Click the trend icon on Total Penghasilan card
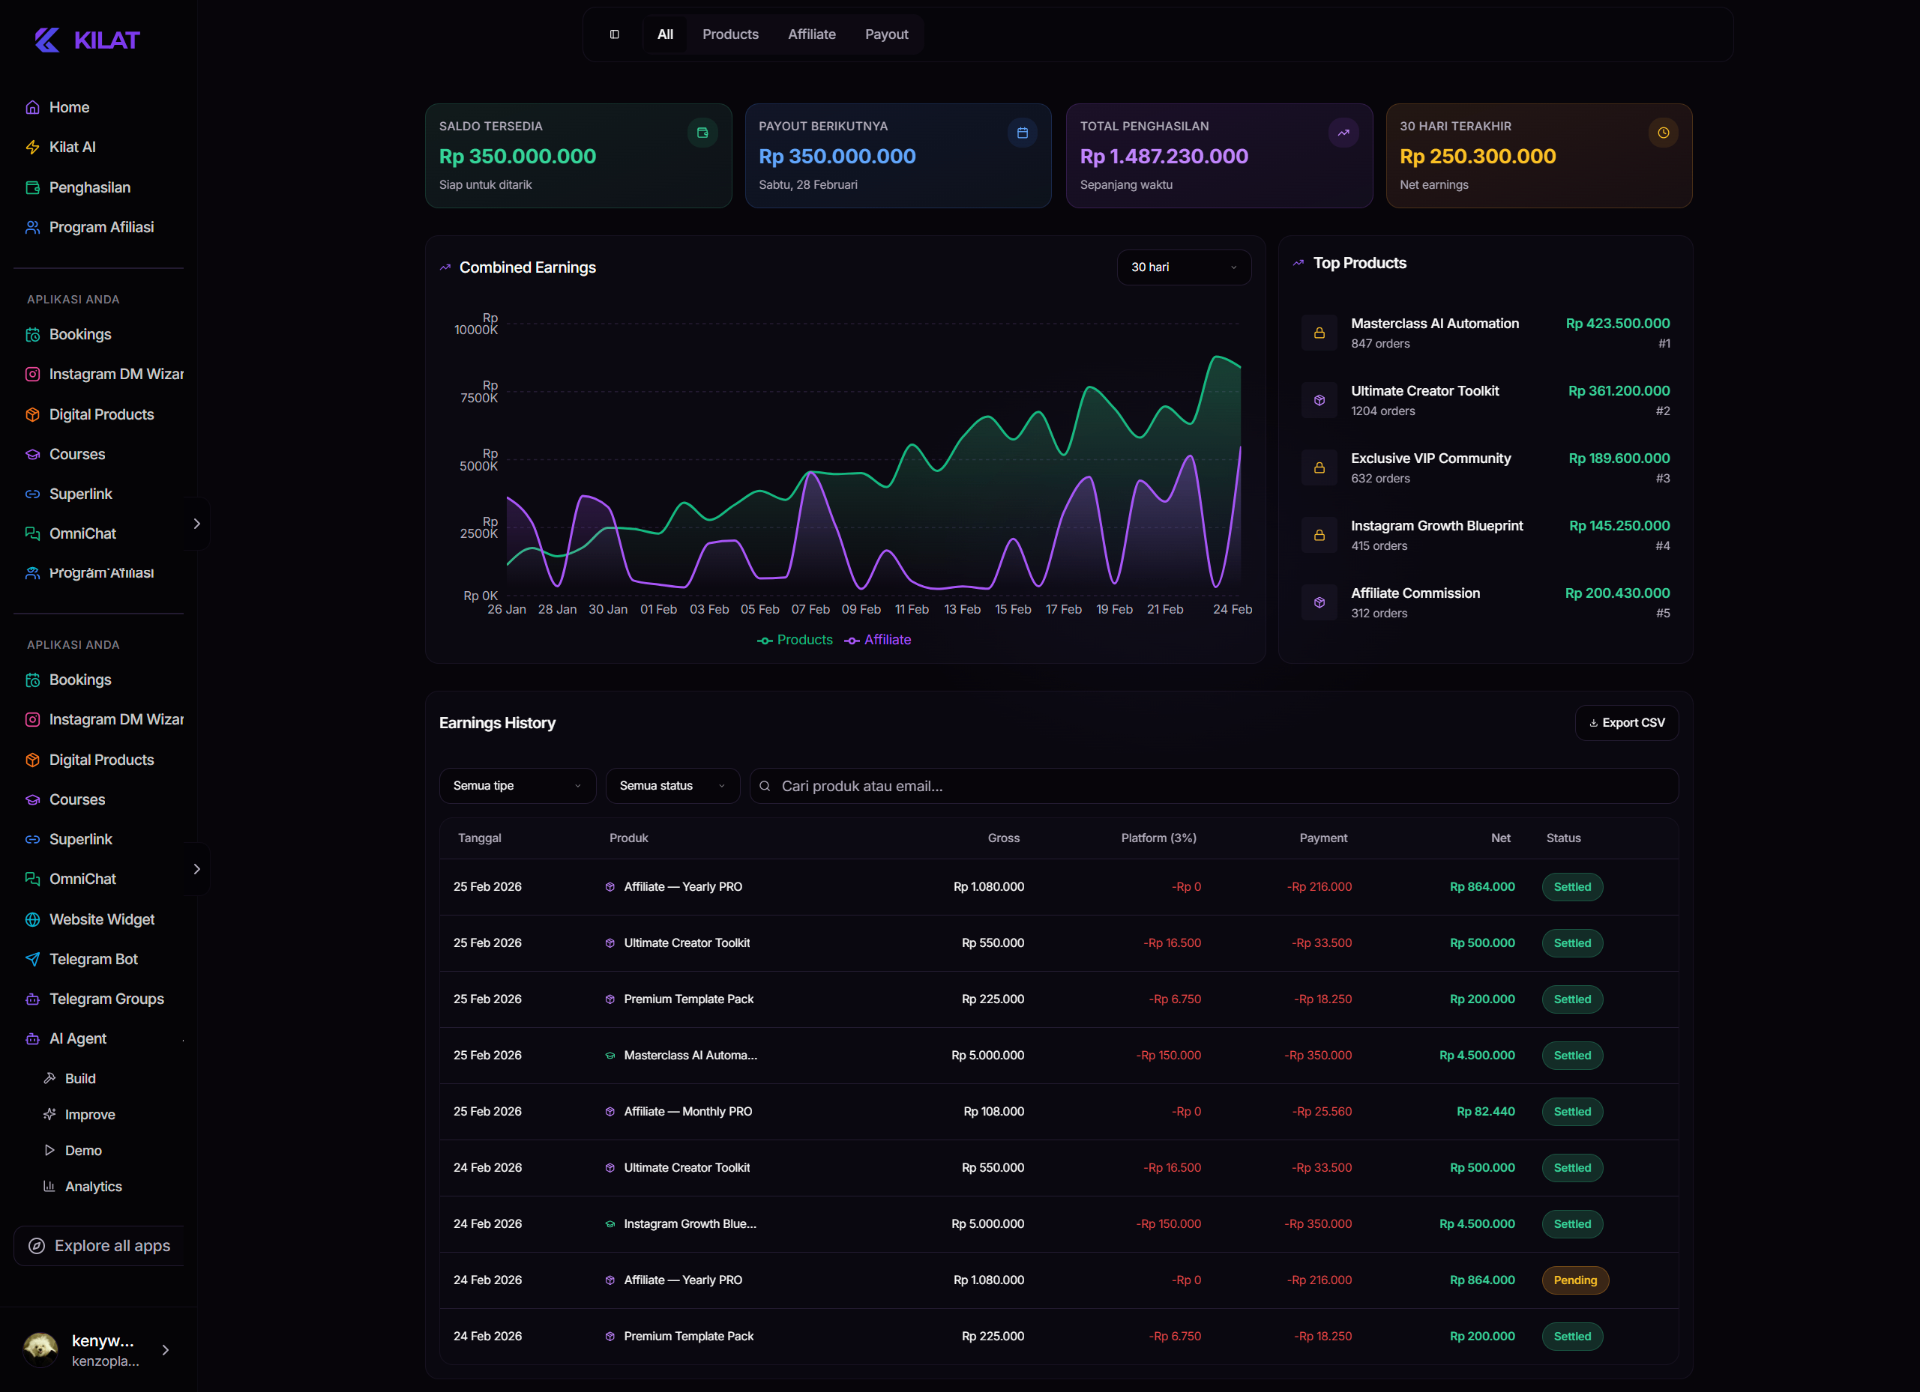 (x=1343, y=133)
